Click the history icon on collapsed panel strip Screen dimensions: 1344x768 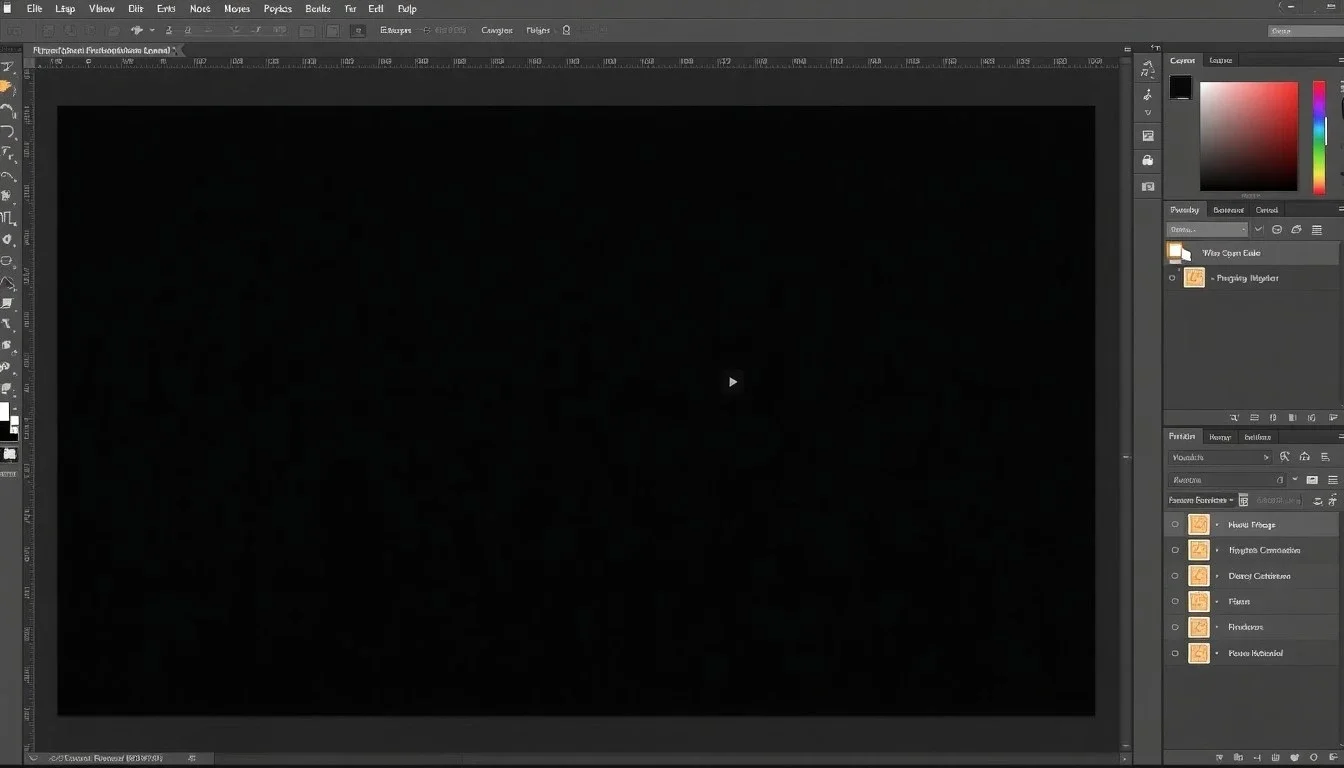[1147, 70]
